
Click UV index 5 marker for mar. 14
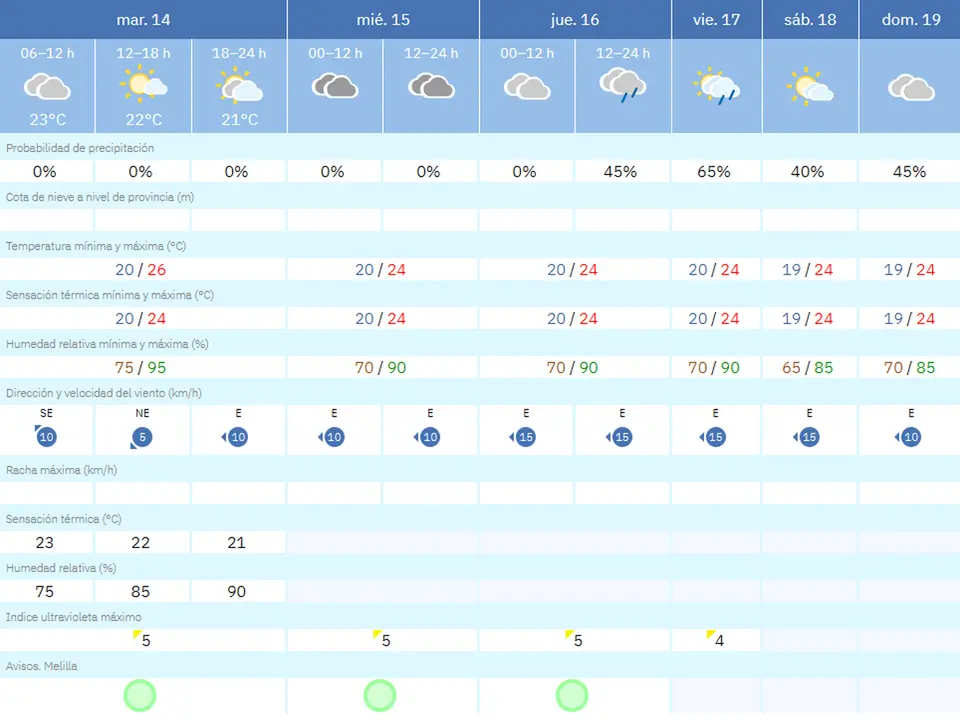(142, 639)
